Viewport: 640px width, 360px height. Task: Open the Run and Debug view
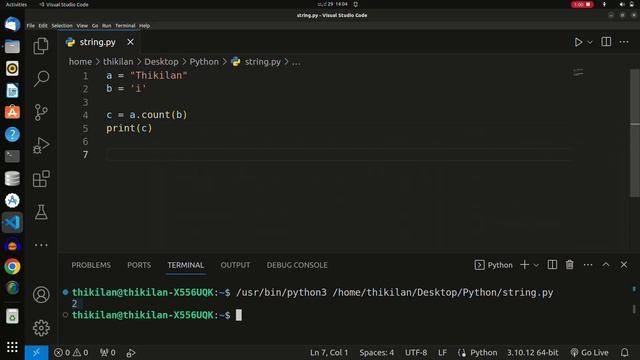41,145
